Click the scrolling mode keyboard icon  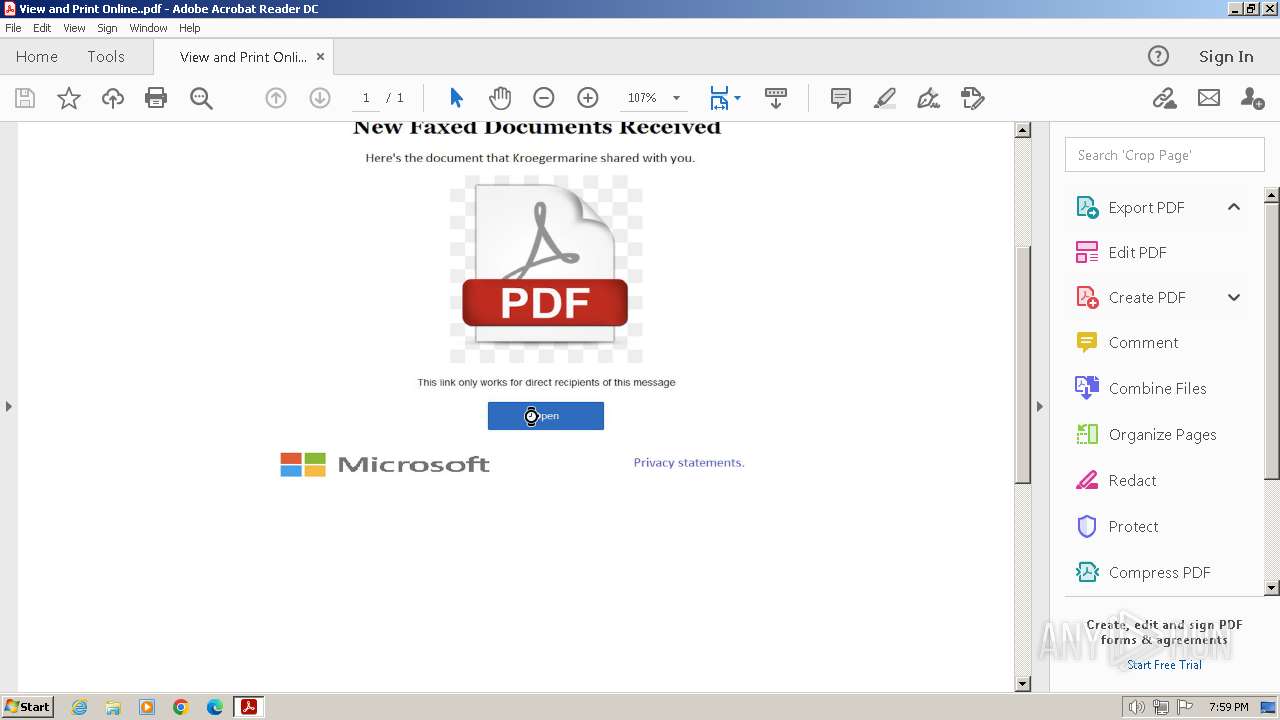pos(776,98)
